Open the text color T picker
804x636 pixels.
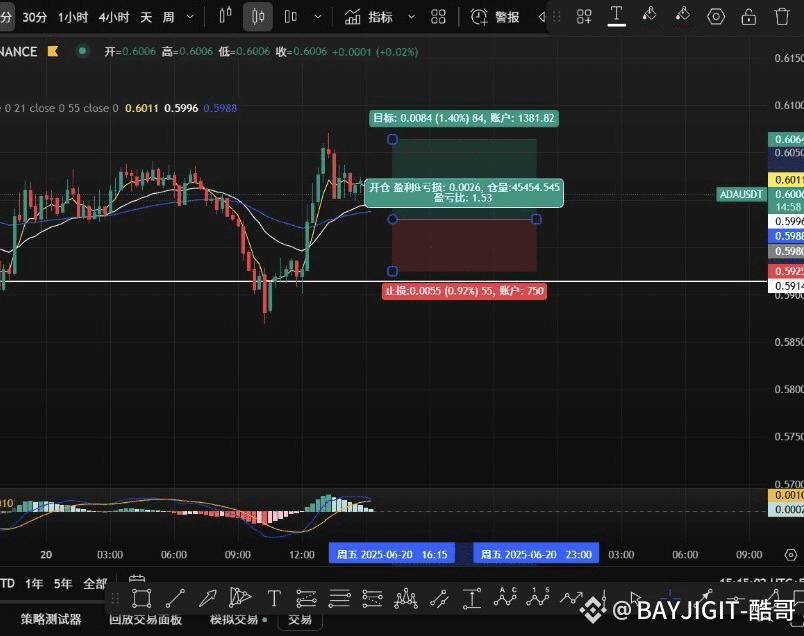616,16
